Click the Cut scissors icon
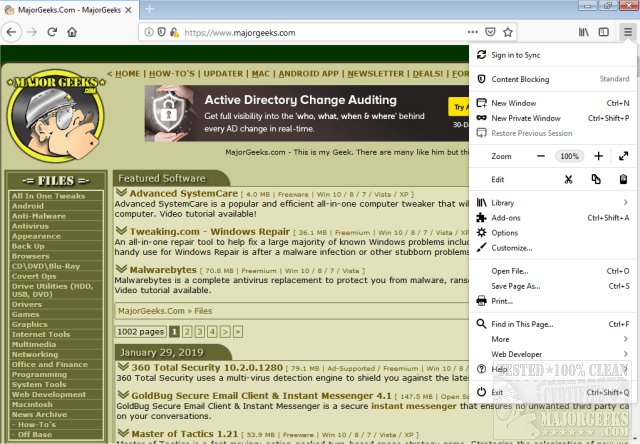The height and width of the screenshot is (444, 640). pos(568,179)
